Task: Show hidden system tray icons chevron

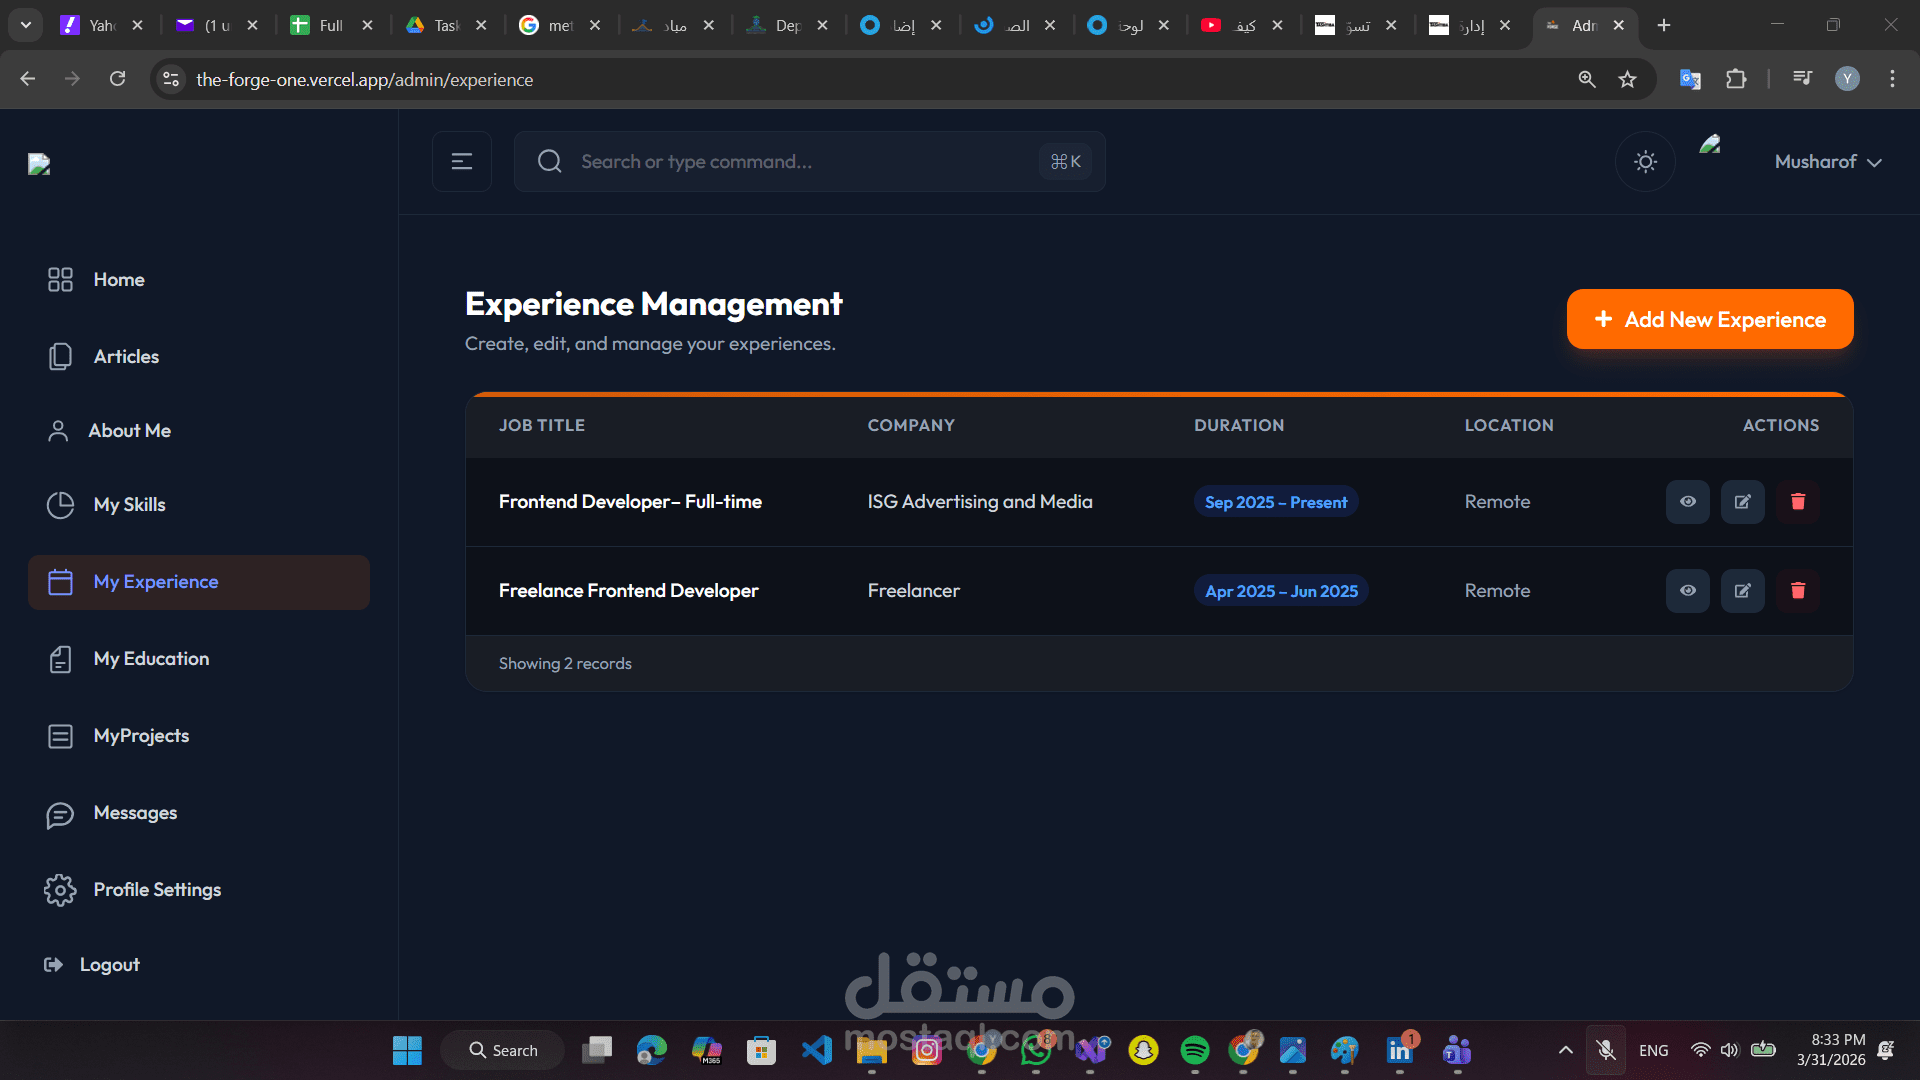Action: click(x=1565, y=1050)
